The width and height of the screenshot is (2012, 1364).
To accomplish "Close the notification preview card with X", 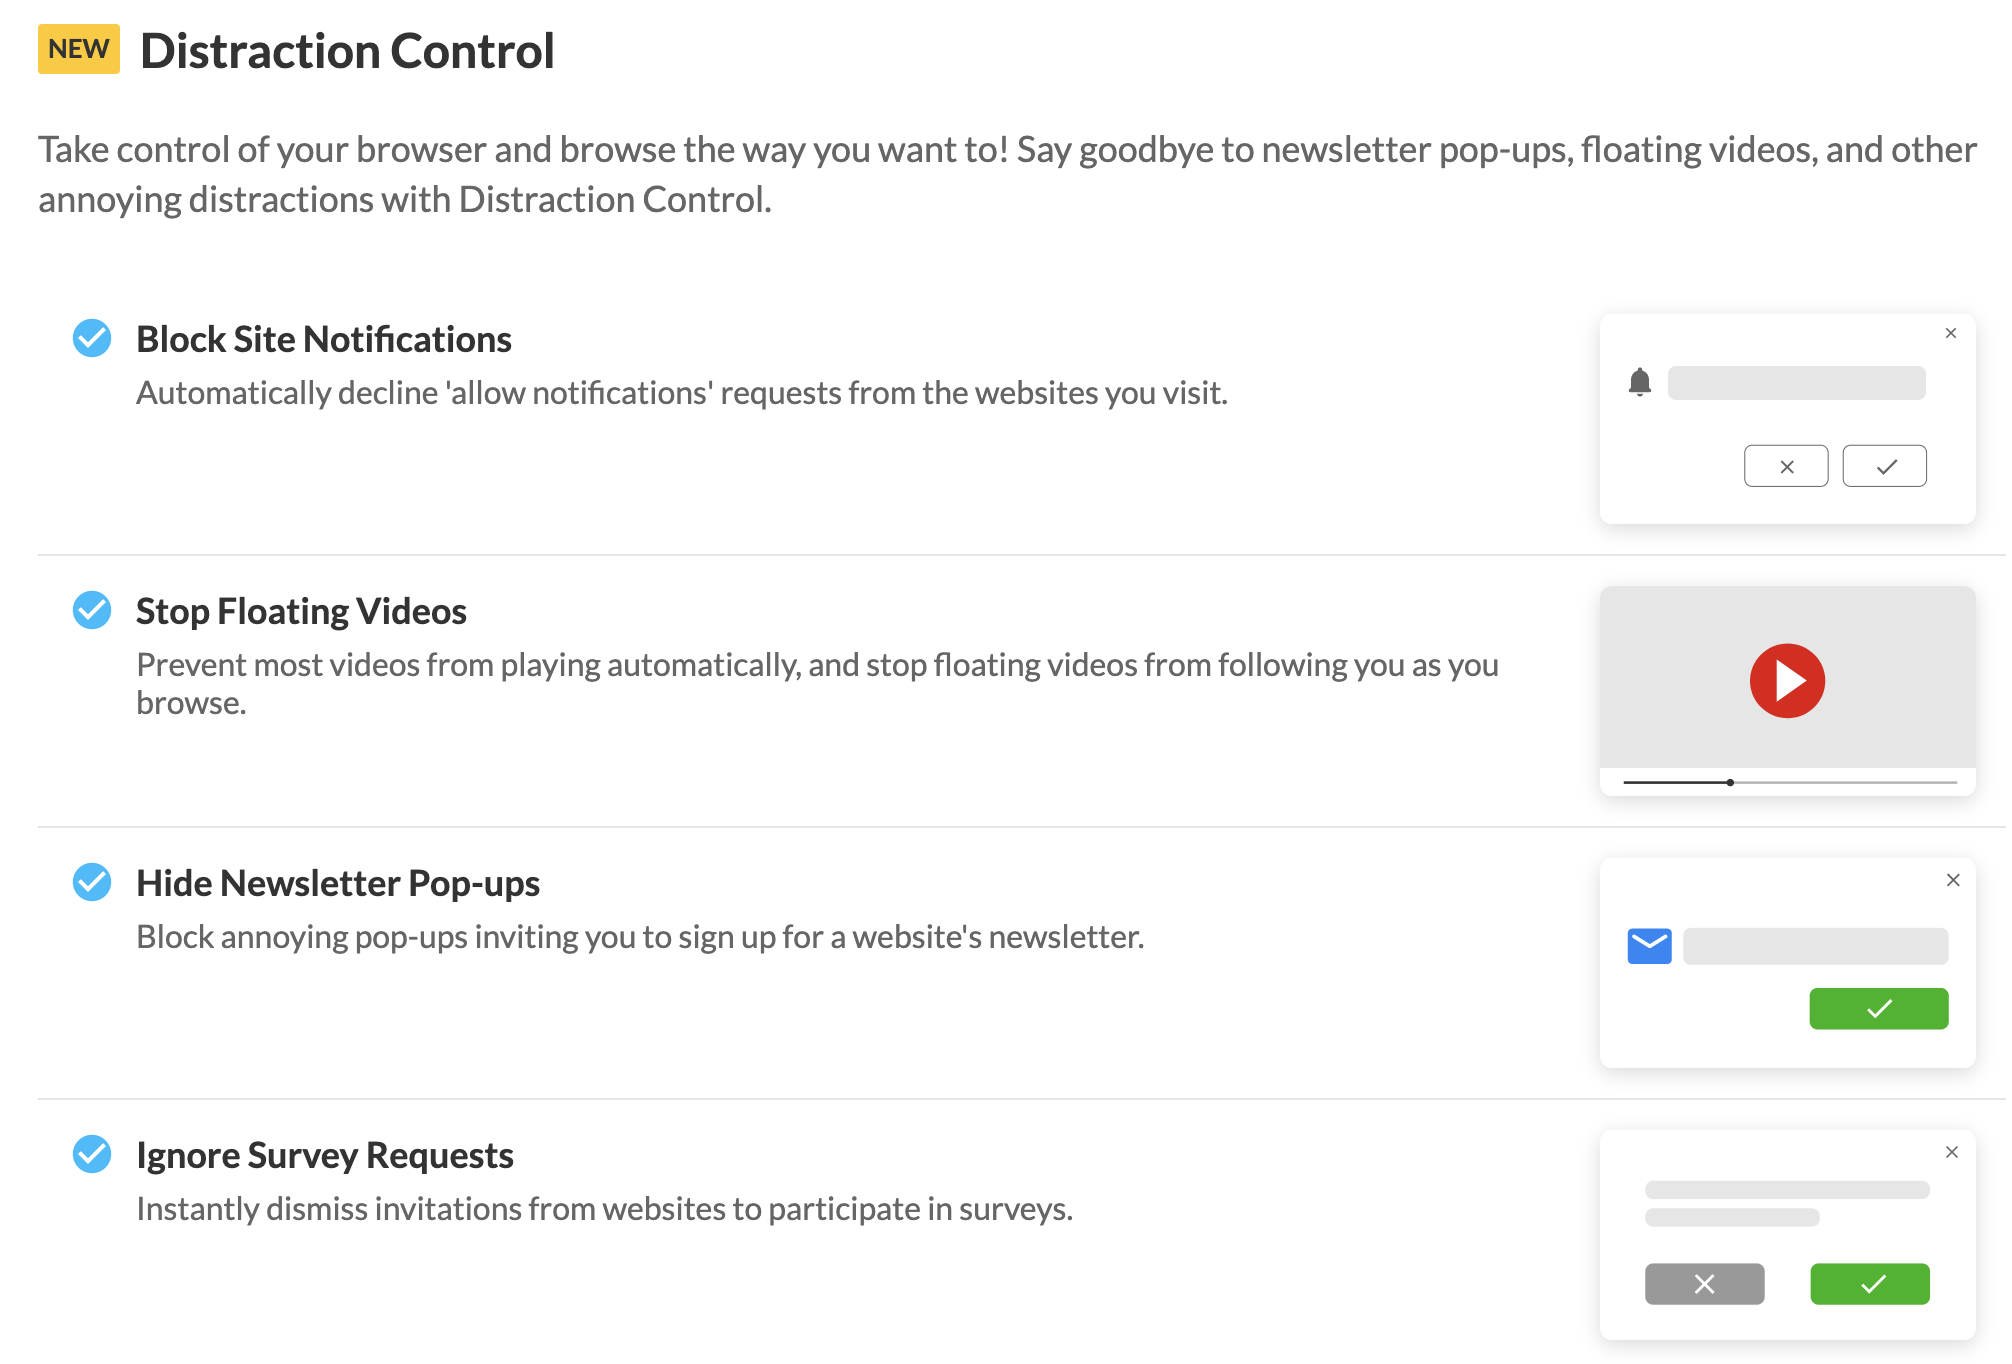I will click(1951, 333).
